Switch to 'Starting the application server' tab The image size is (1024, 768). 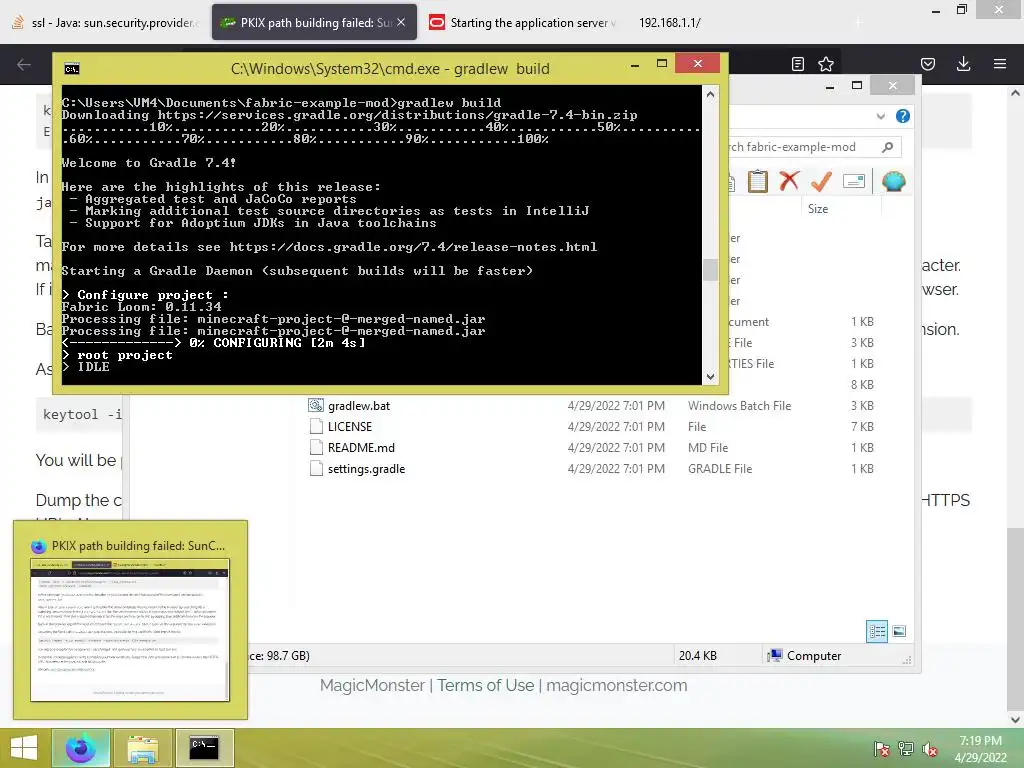click(x=522, y=22)
